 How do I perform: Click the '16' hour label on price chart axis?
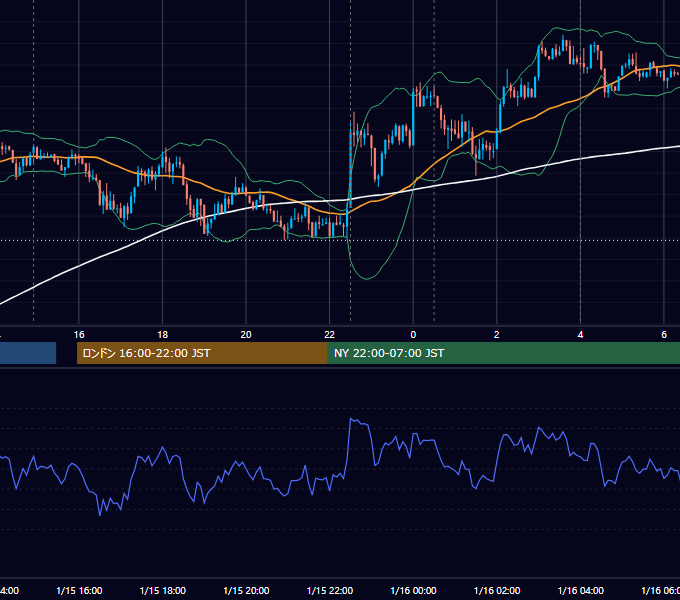click(79, 335)
